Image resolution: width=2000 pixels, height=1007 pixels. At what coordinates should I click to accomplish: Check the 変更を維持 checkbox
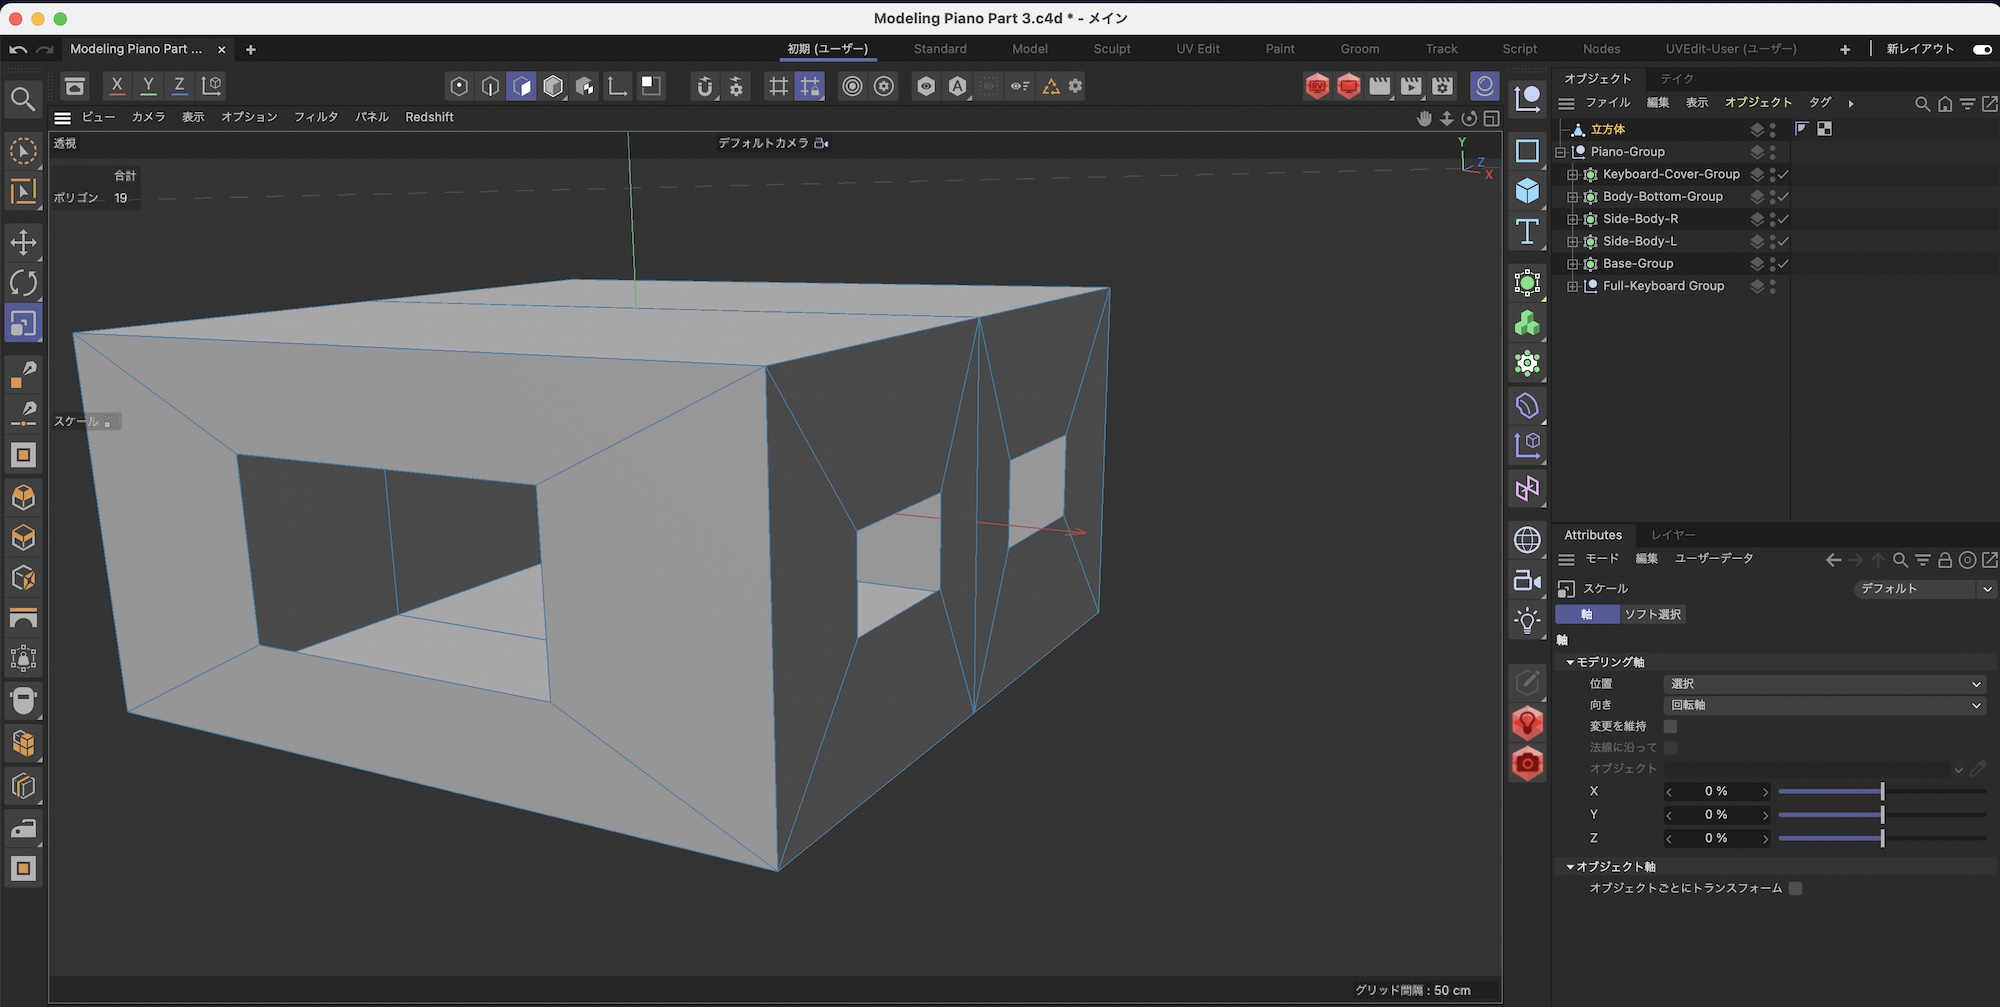pyautogui.click(x=1670, y=726)
